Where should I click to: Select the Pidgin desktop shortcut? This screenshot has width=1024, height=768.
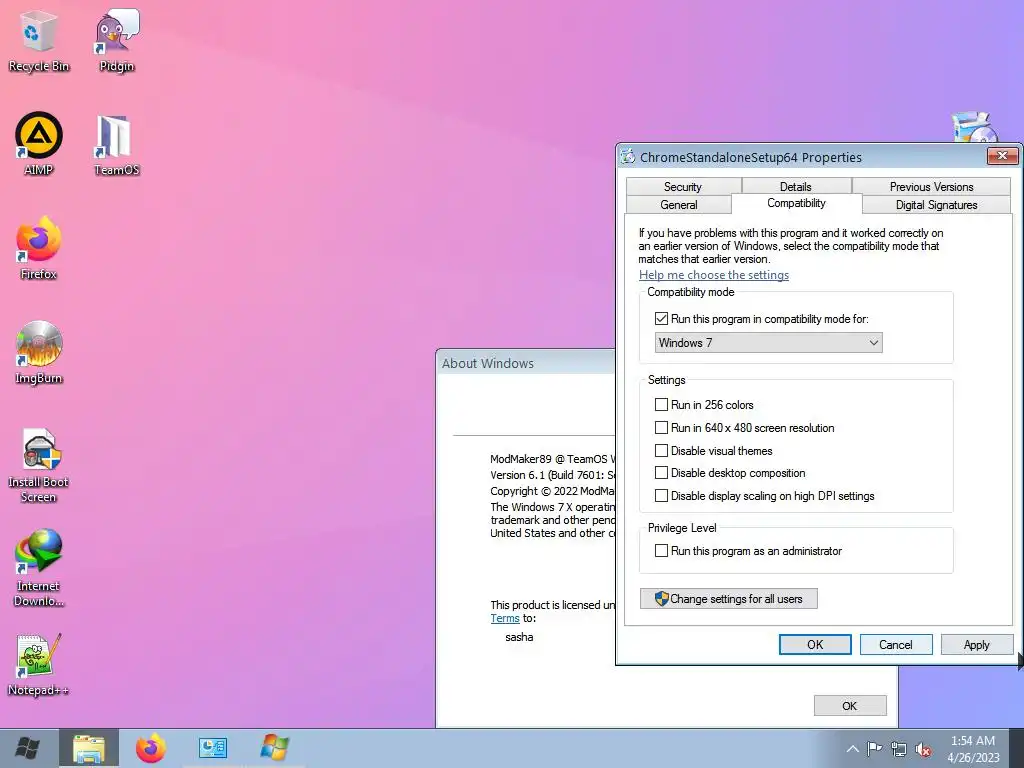(117, 40)
